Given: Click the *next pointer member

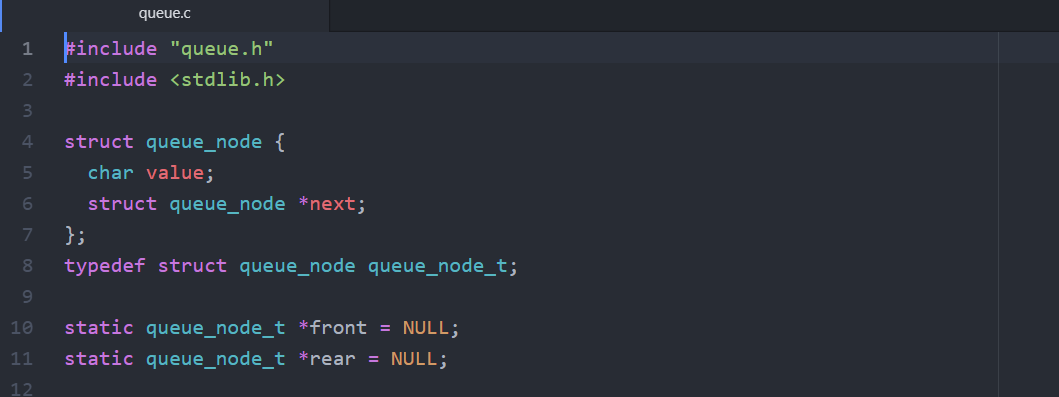Looking at the screenshot, I should pos(326,204).
